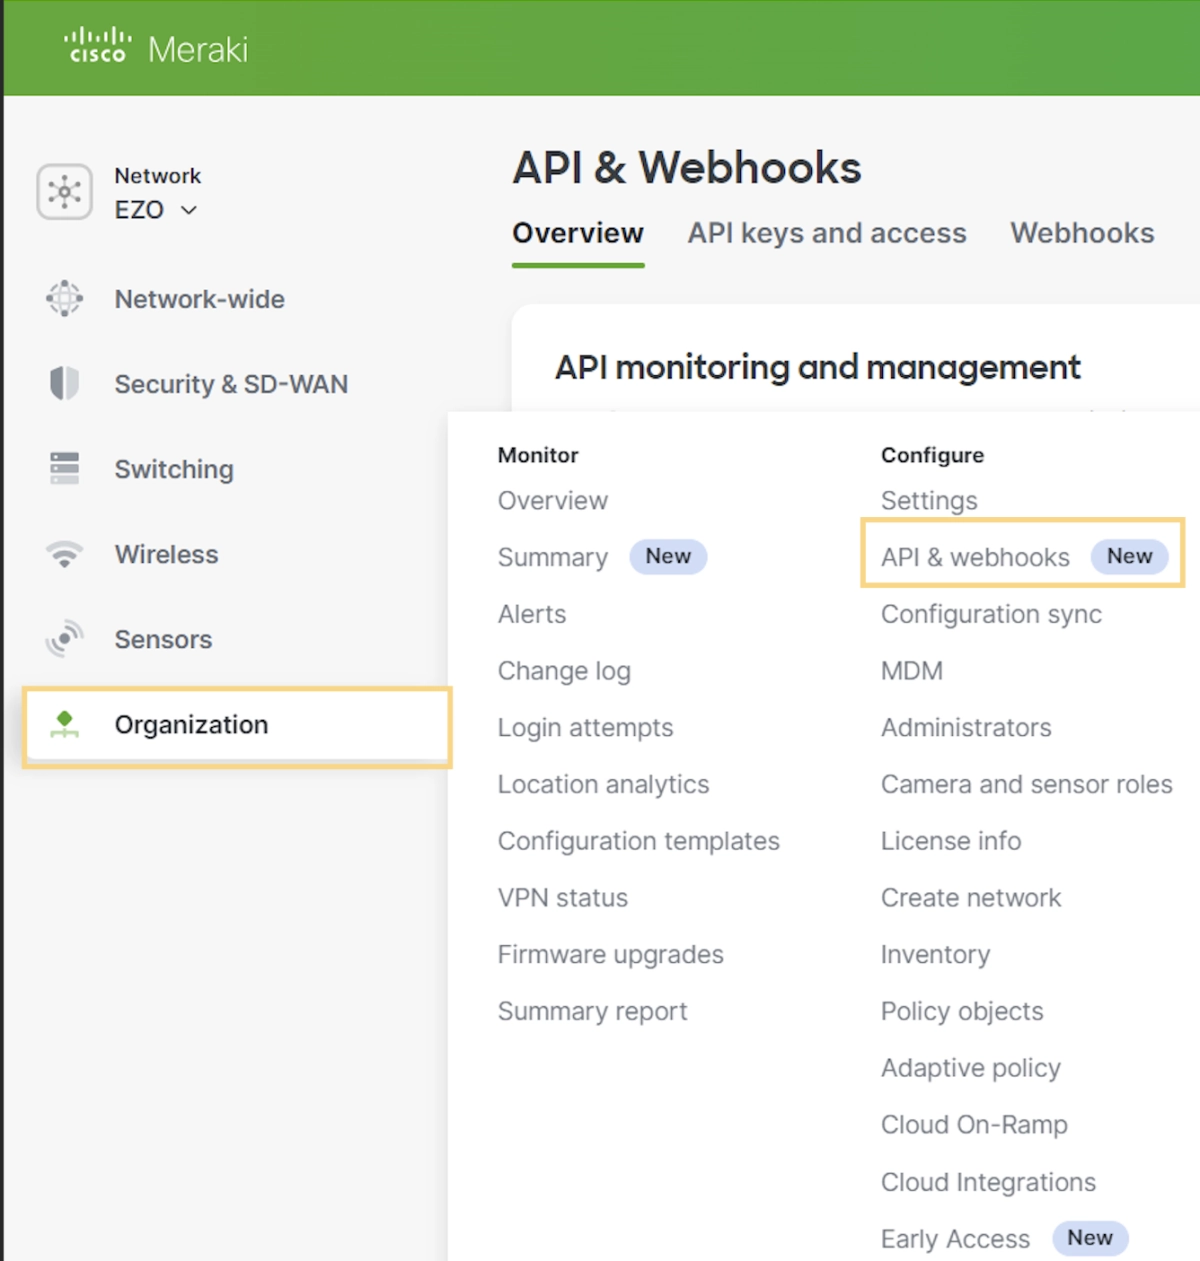This screenshot has width=1200, height=1261.
Task: Open the EZO network selector
Action: pyautogui.click(x=156, y=210)
